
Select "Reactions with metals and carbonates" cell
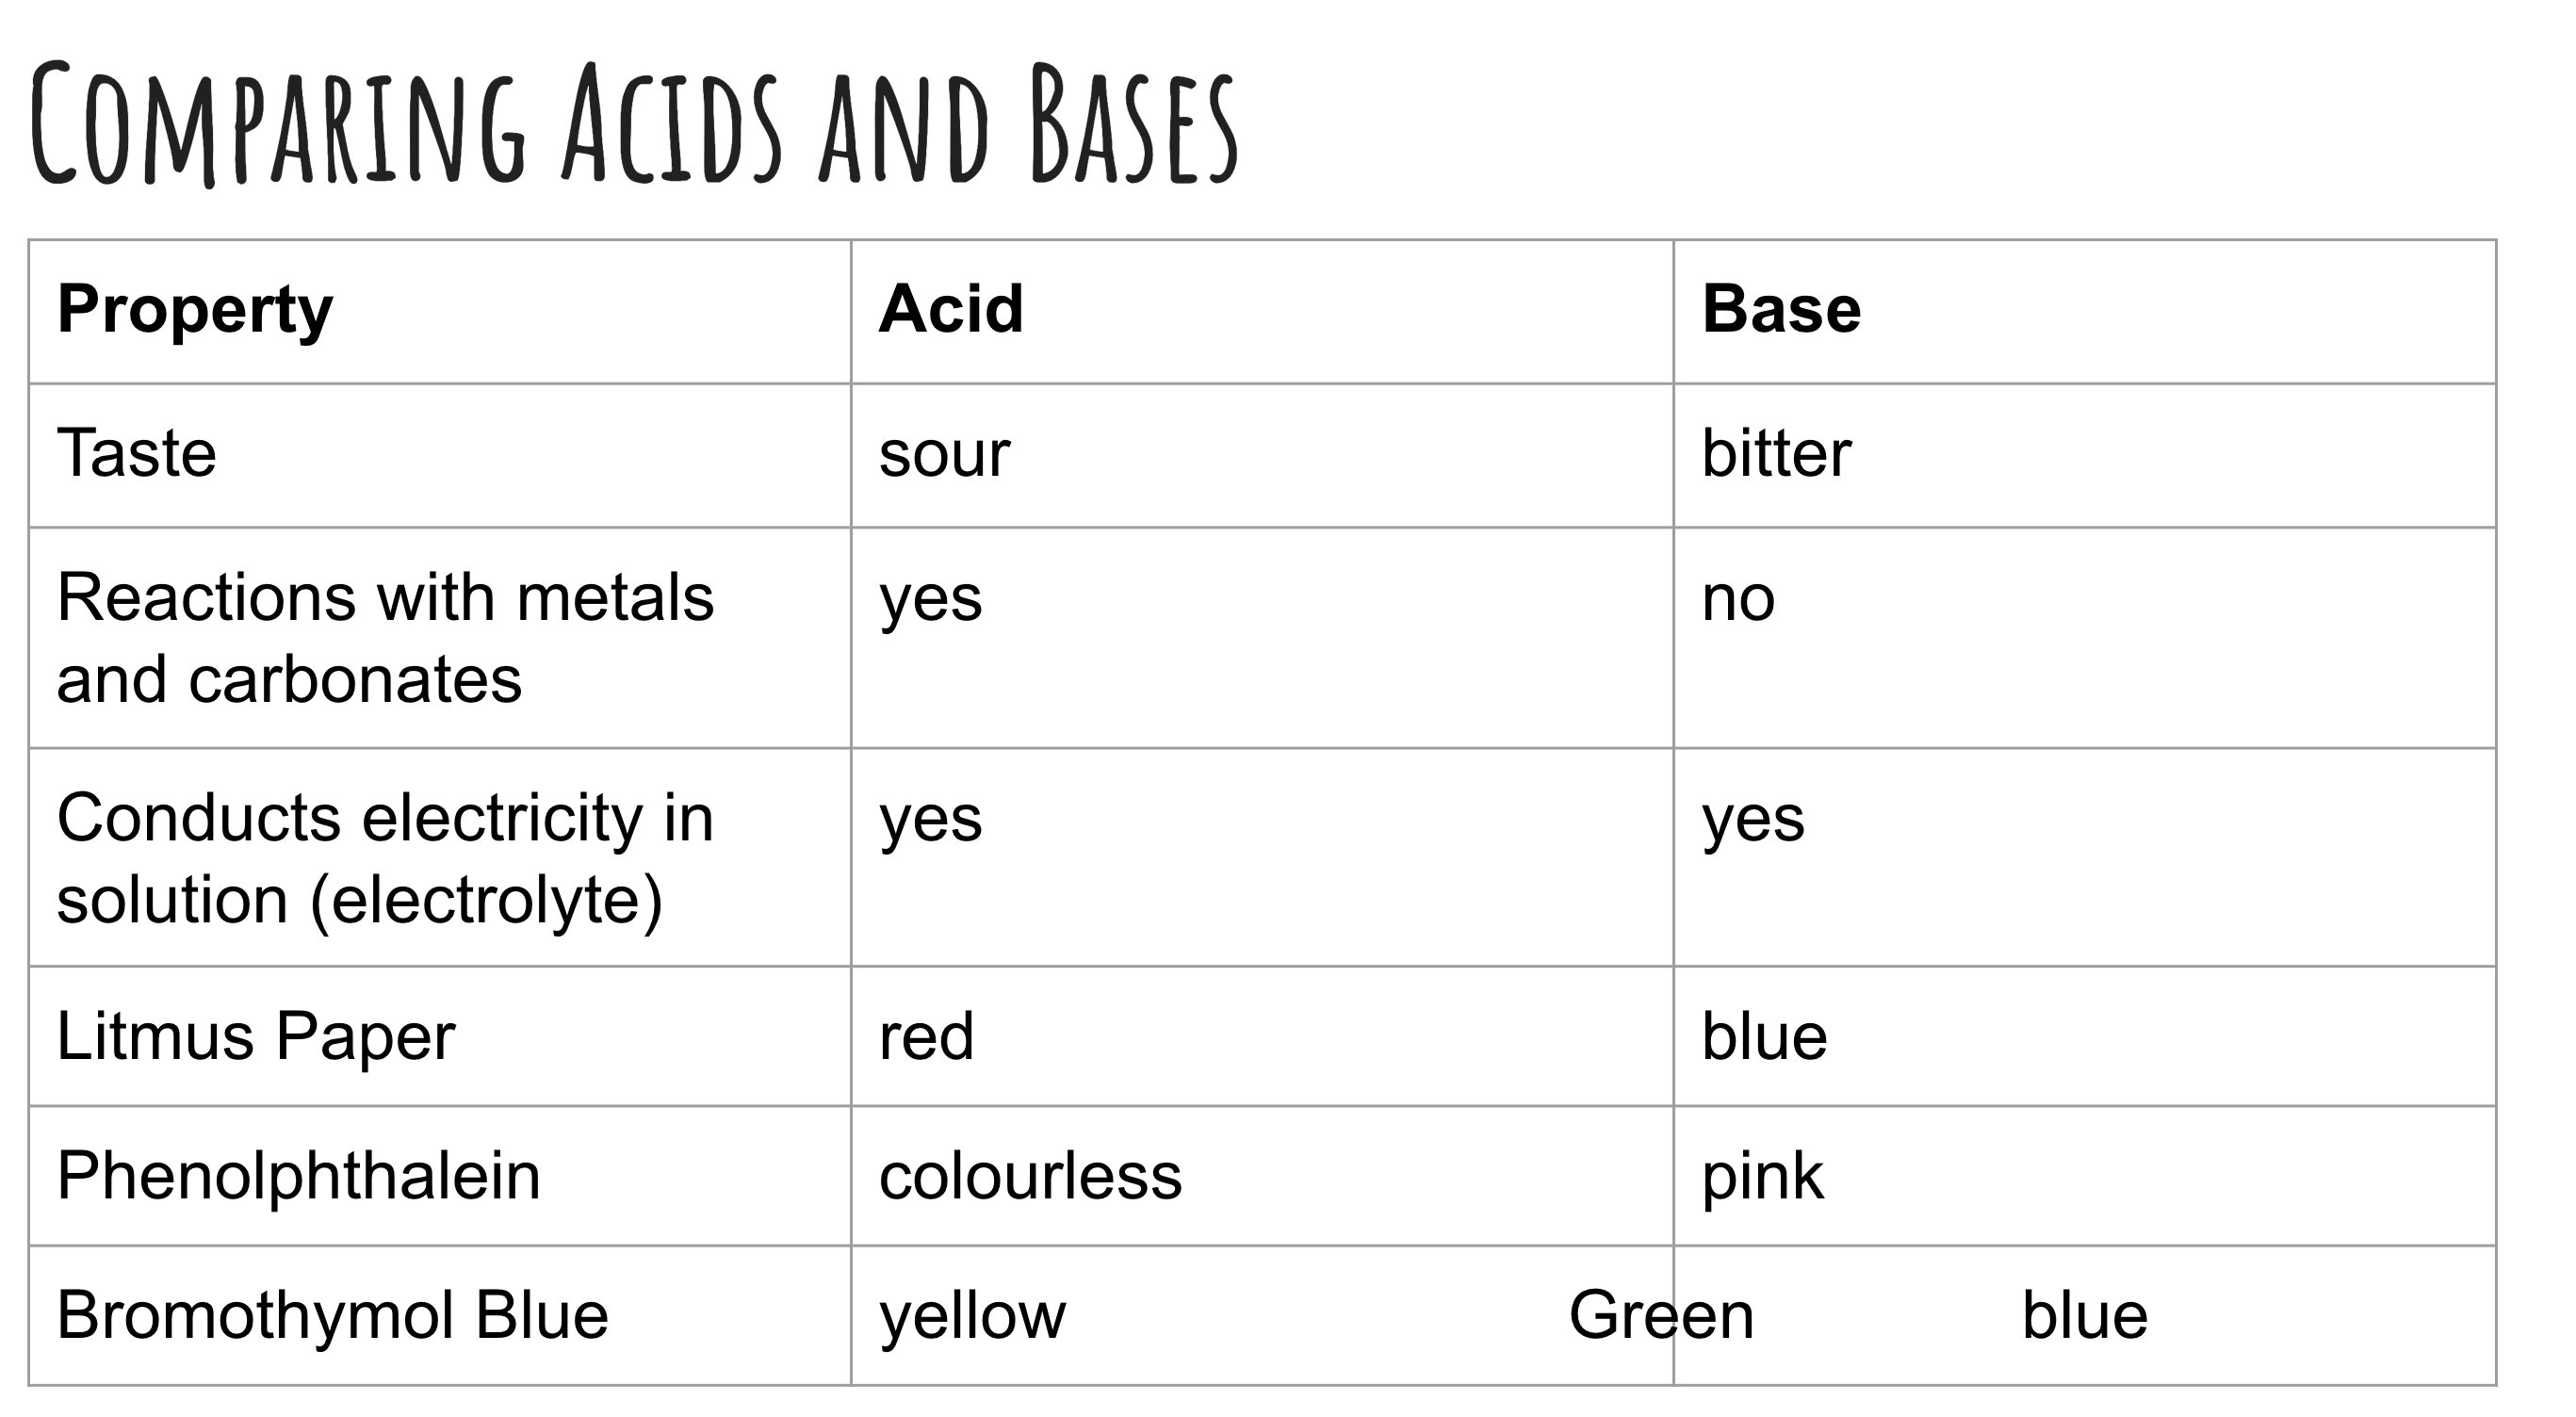click(385, 638)
